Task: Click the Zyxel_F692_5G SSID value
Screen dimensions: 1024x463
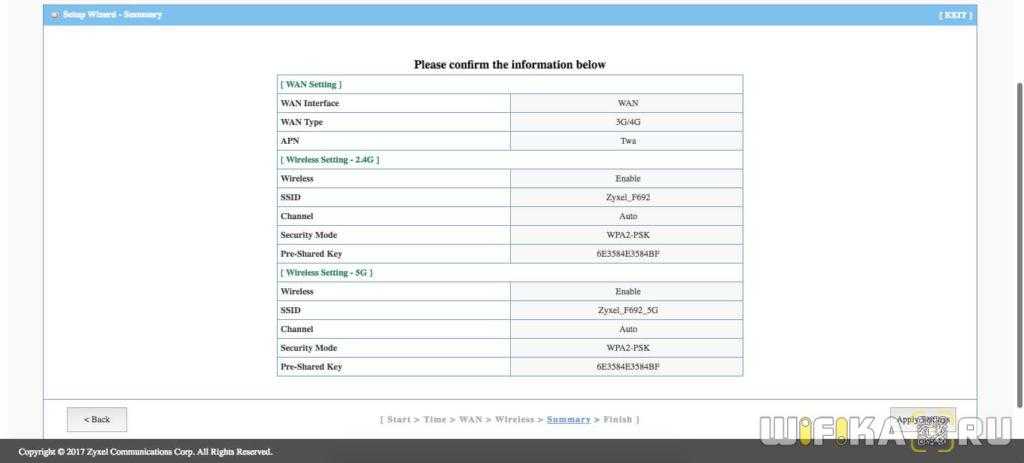Action: click(627, 310)
